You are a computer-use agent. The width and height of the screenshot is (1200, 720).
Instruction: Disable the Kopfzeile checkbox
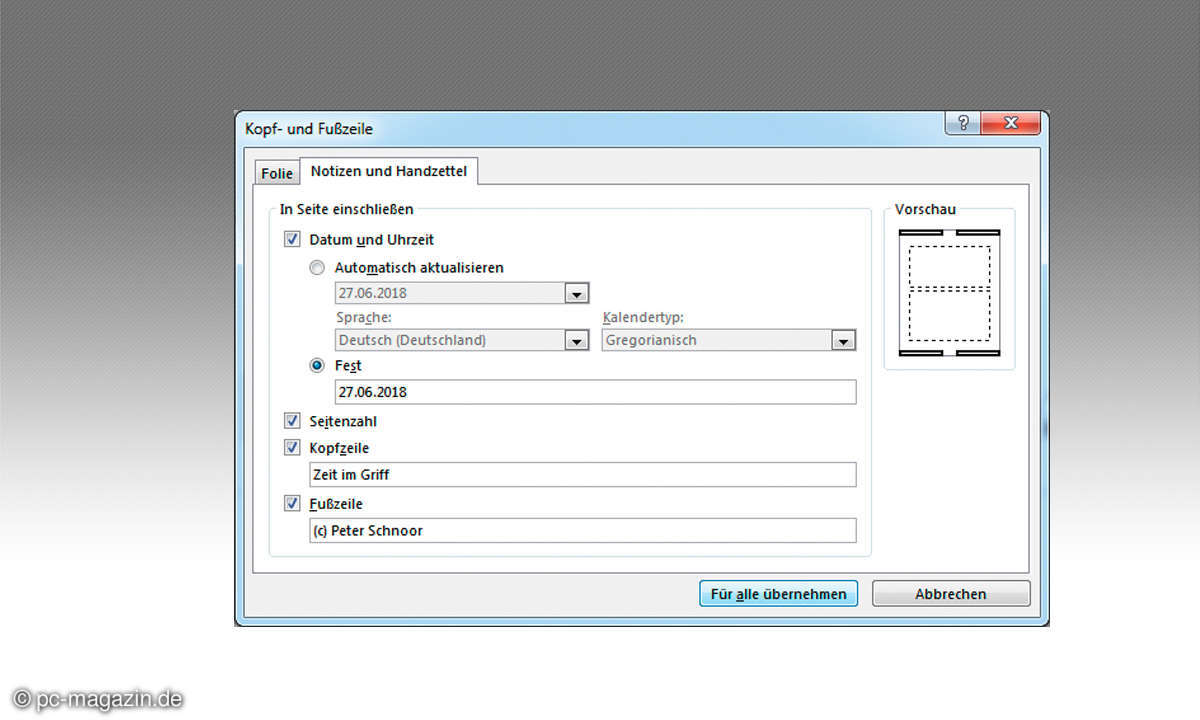pos(292,448)
